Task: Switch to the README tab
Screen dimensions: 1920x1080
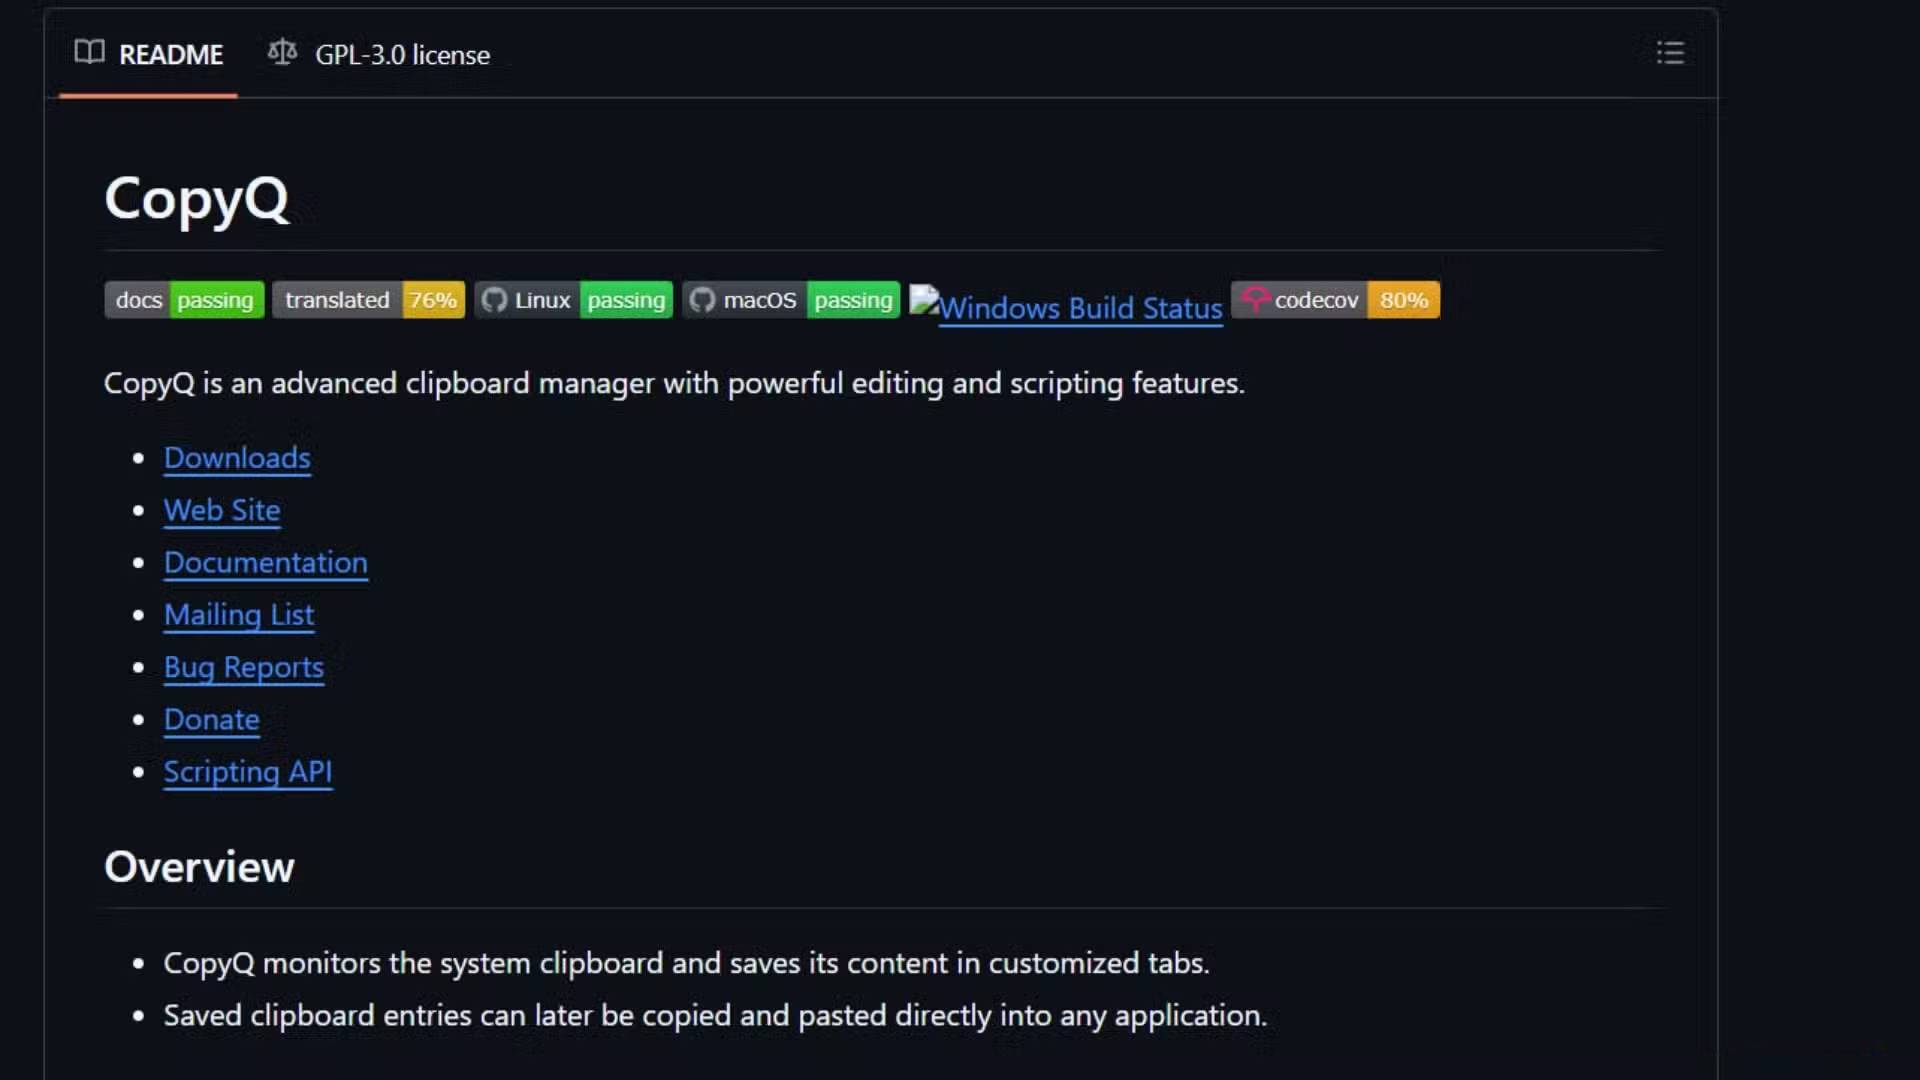Action: click(170, 55)
